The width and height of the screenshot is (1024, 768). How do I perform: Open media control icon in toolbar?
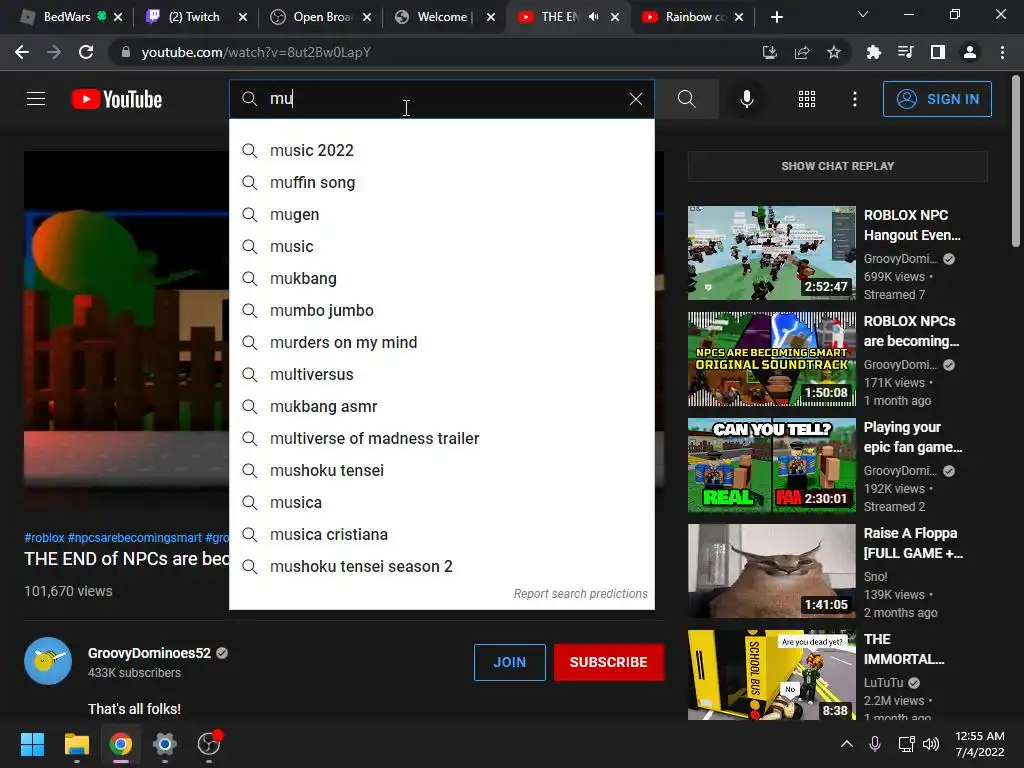pos(905,52)
